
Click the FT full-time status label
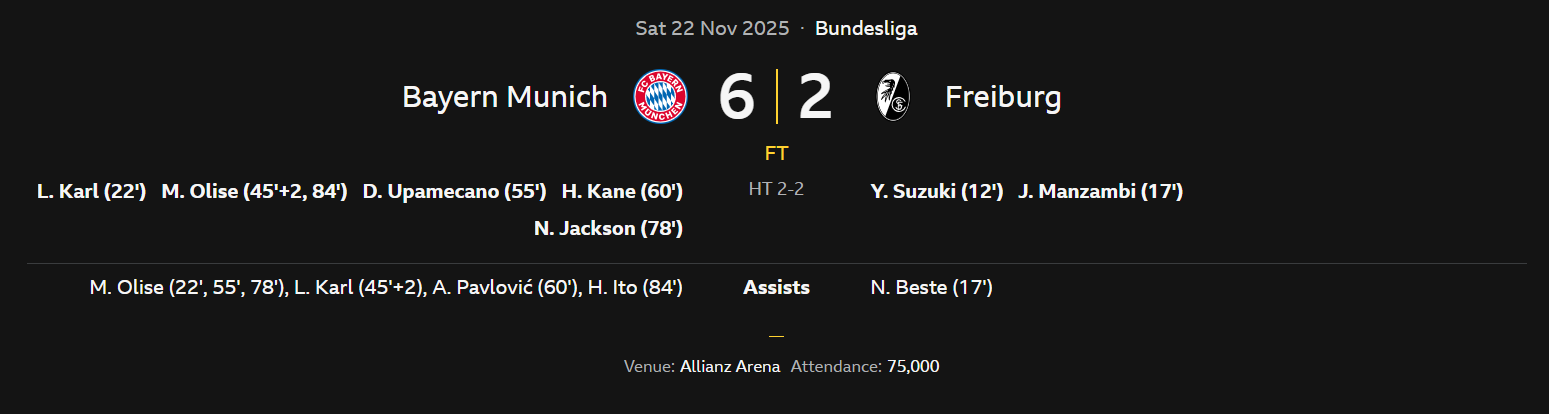776,154
